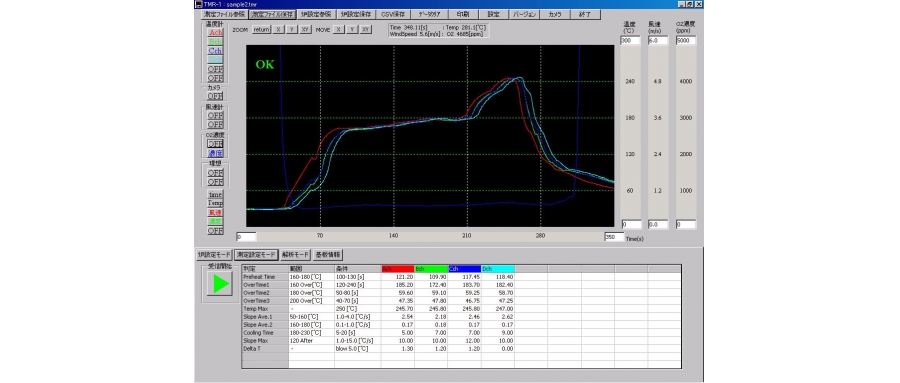900x383 pixels.
Task: Open 炉設定参照 in the top bar
Action: 316,13
